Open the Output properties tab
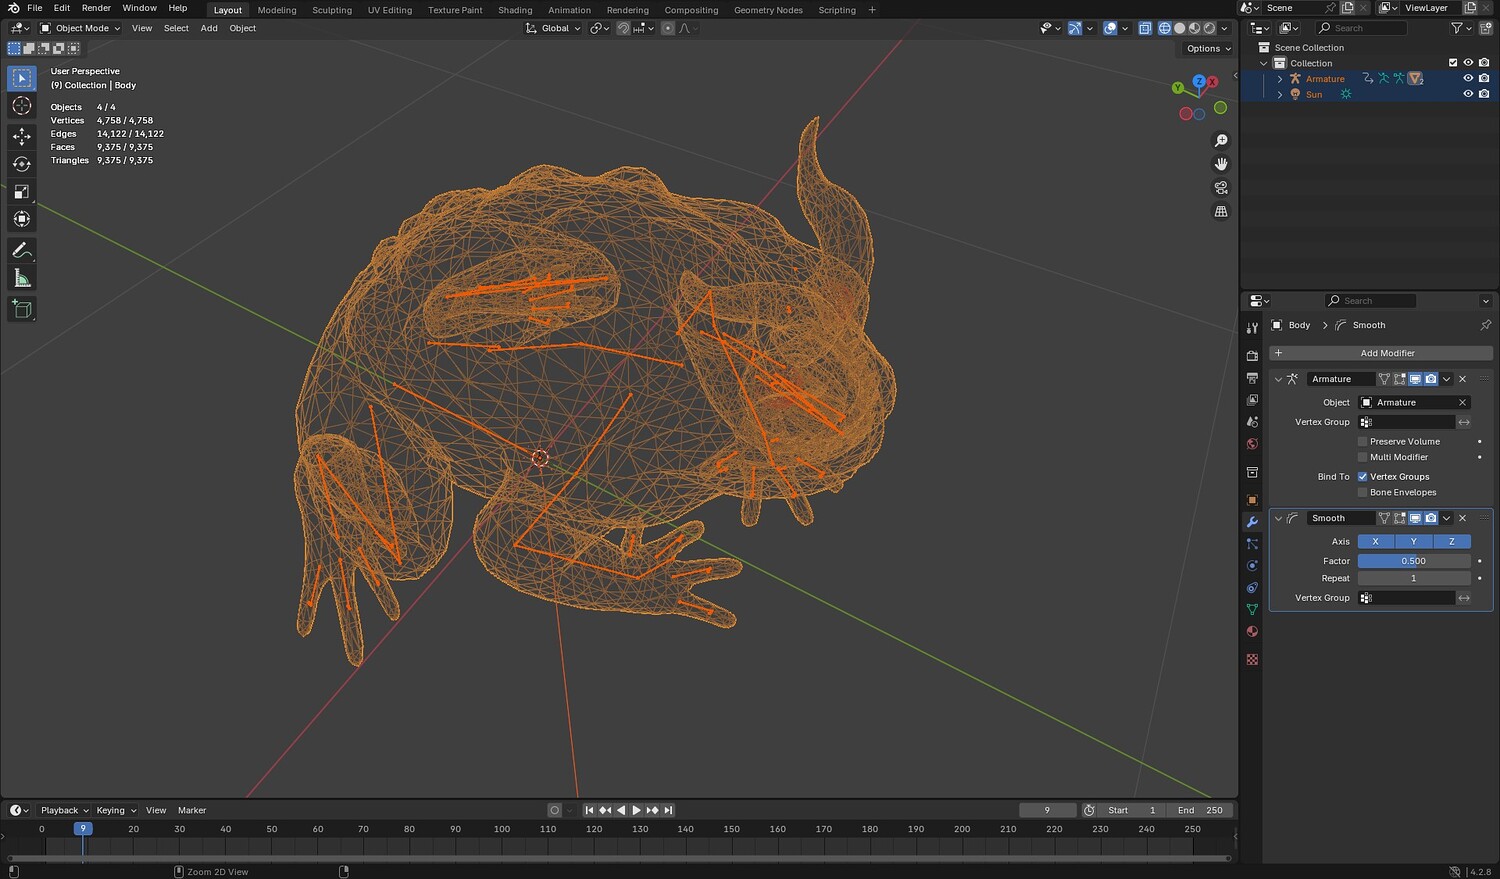The image size is (1500, 879). [x=1252, y=378]
